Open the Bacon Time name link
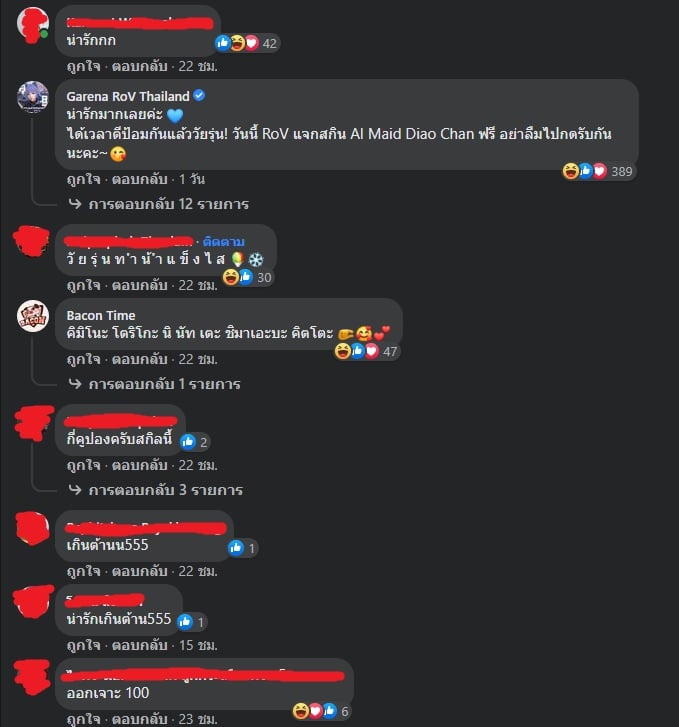 coord(101,315)
